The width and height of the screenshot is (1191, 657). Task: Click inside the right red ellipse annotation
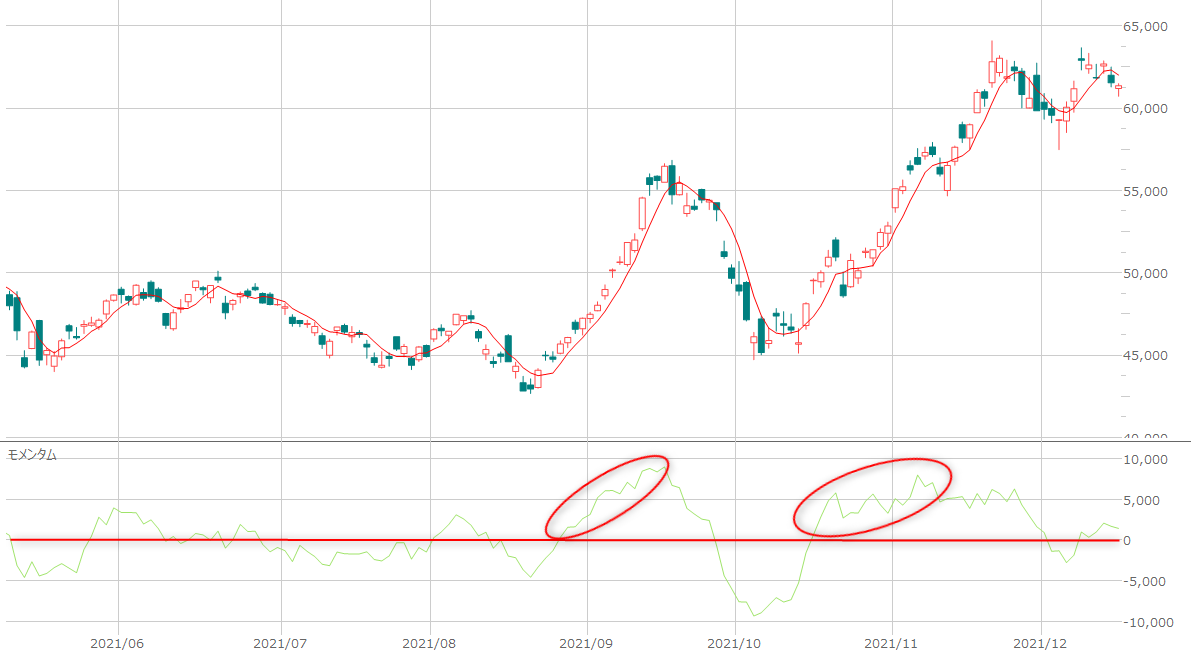click(872, 497)
